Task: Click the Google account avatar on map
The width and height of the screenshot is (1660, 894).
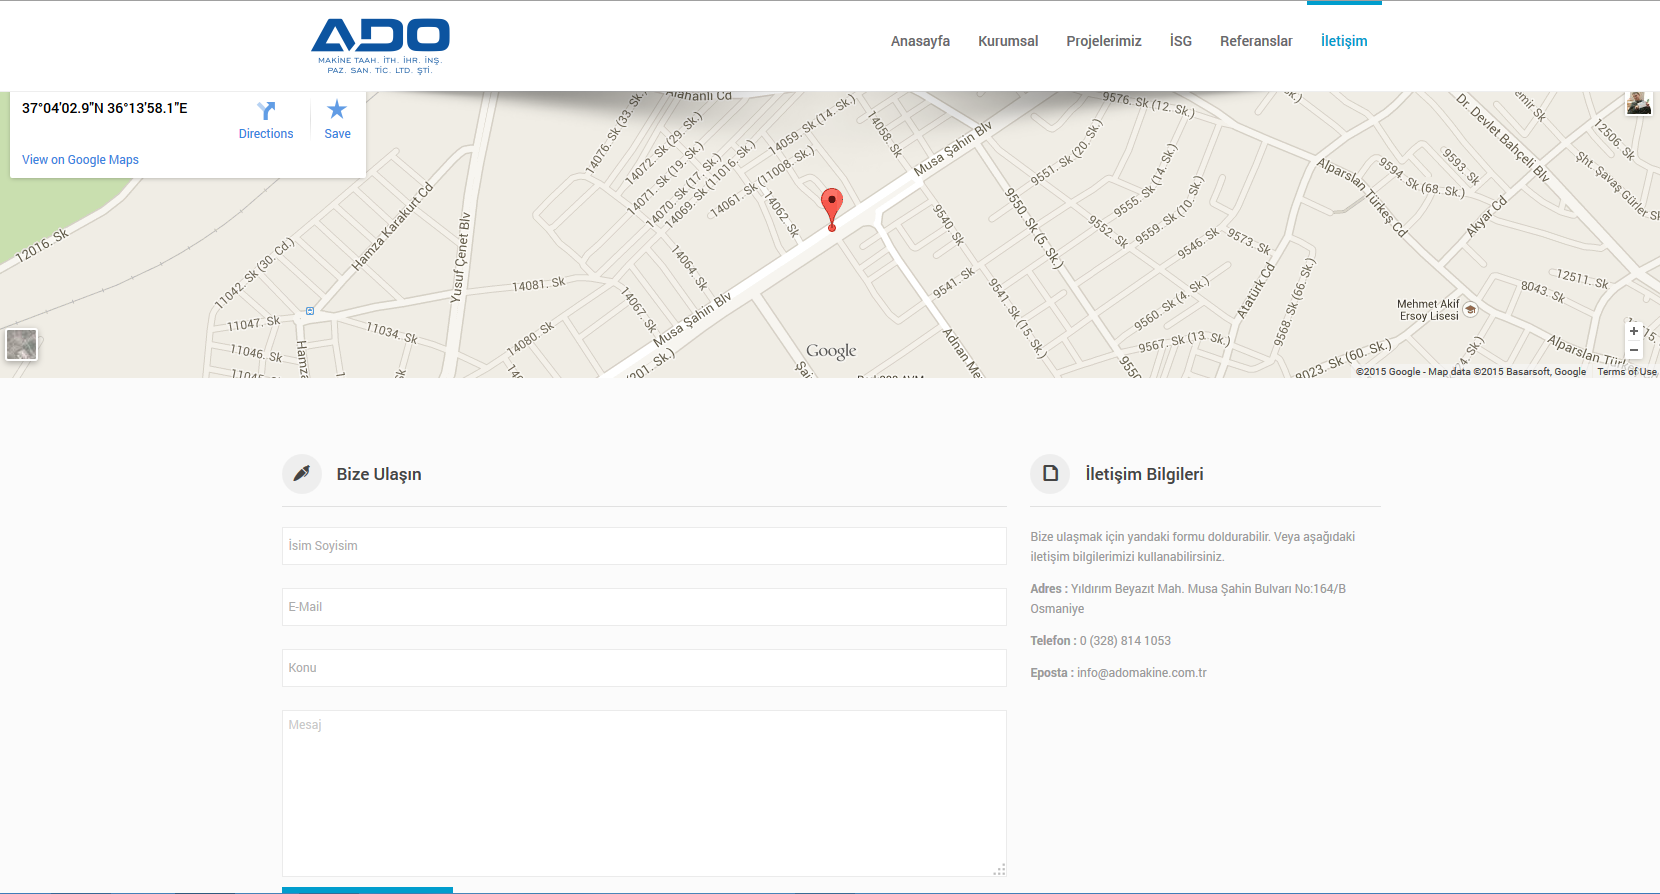Action: point(1638,103)
